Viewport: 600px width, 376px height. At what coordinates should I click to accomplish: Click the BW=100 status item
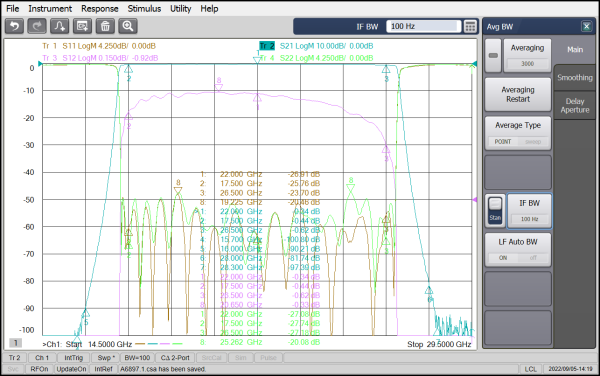pos(137,358)
